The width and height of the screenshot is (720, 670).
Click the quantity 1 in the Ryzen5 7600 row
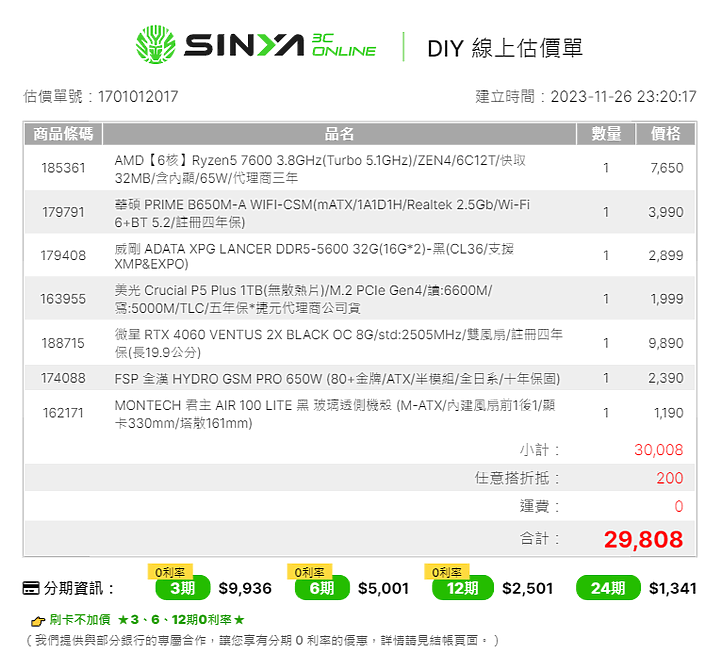click(606, 168)
